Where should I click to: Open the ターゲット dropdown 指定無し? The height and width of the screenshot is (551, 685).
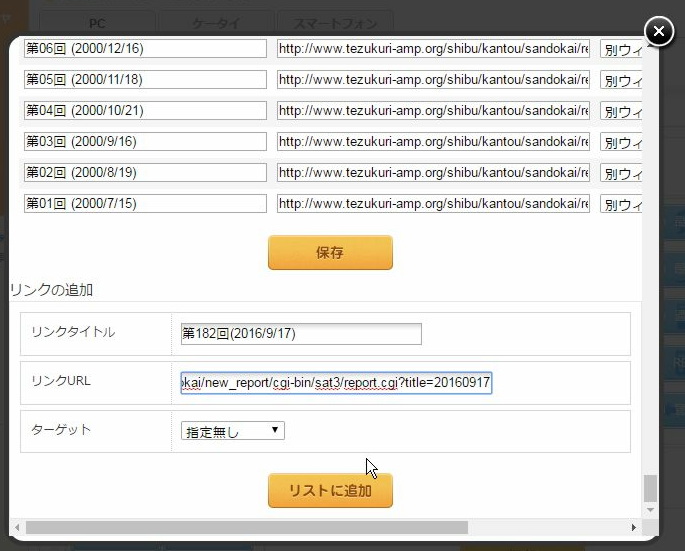click(233, 431)
